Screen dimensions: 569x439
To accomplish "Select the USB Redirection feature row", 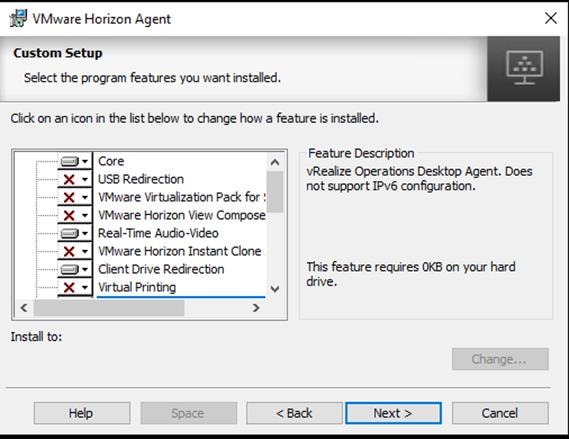I will point(141,179).
